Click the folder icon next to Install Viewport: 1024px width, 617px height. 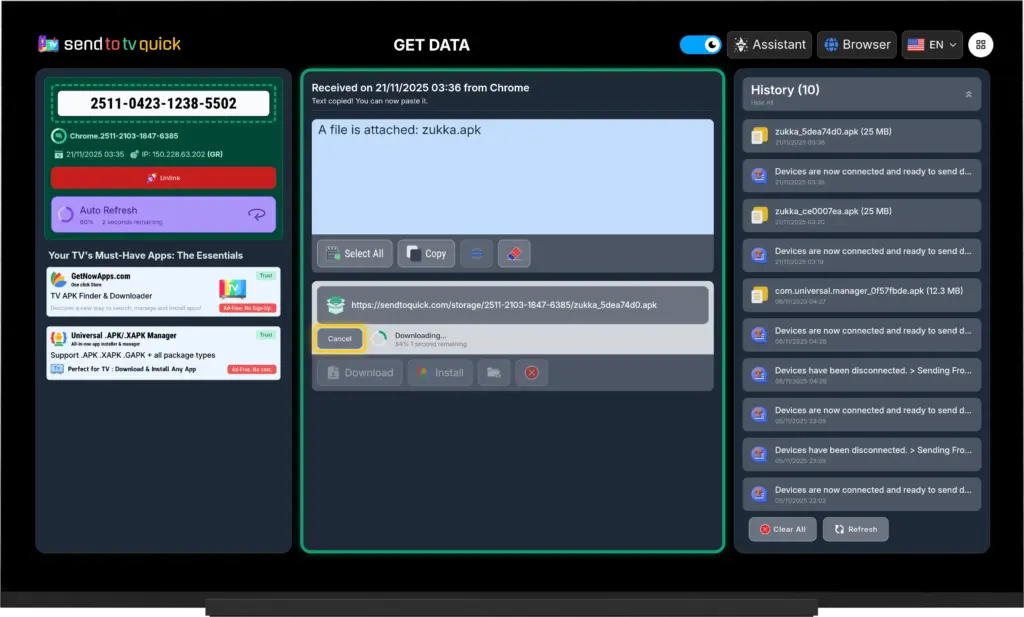pos(494,373)
